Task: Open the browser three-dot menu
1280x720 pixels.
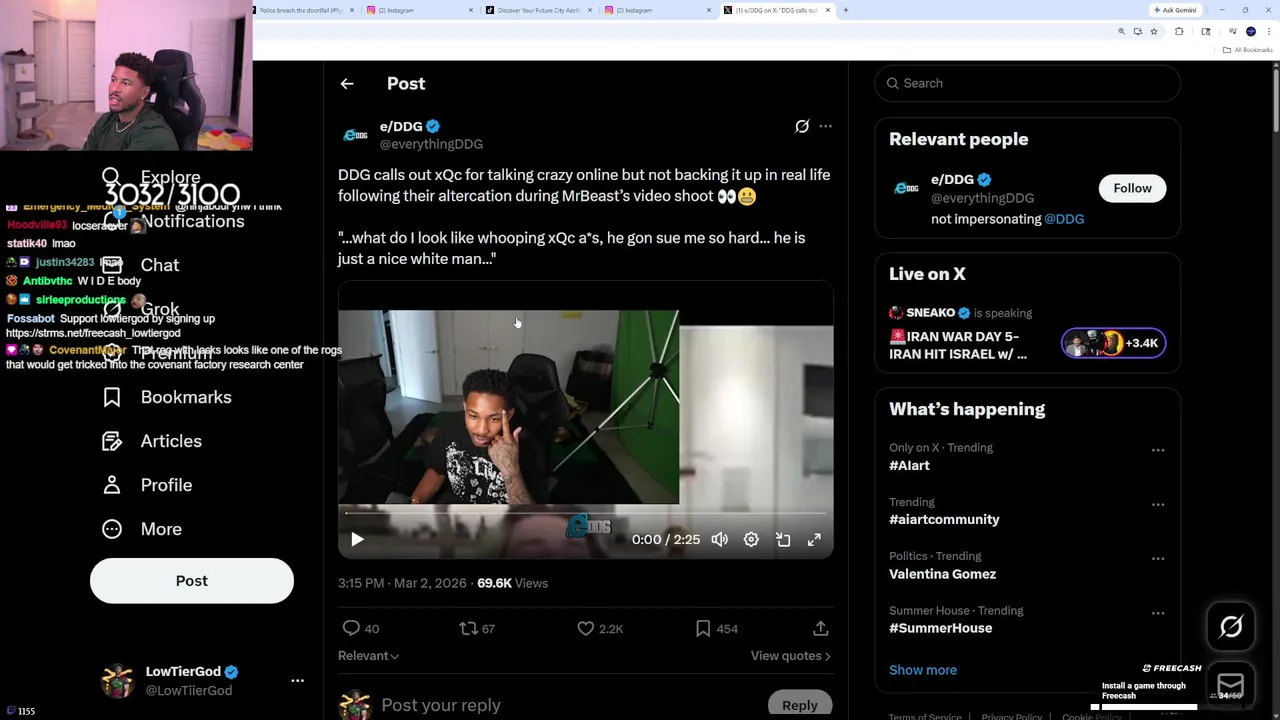Action: [1268, 32]
